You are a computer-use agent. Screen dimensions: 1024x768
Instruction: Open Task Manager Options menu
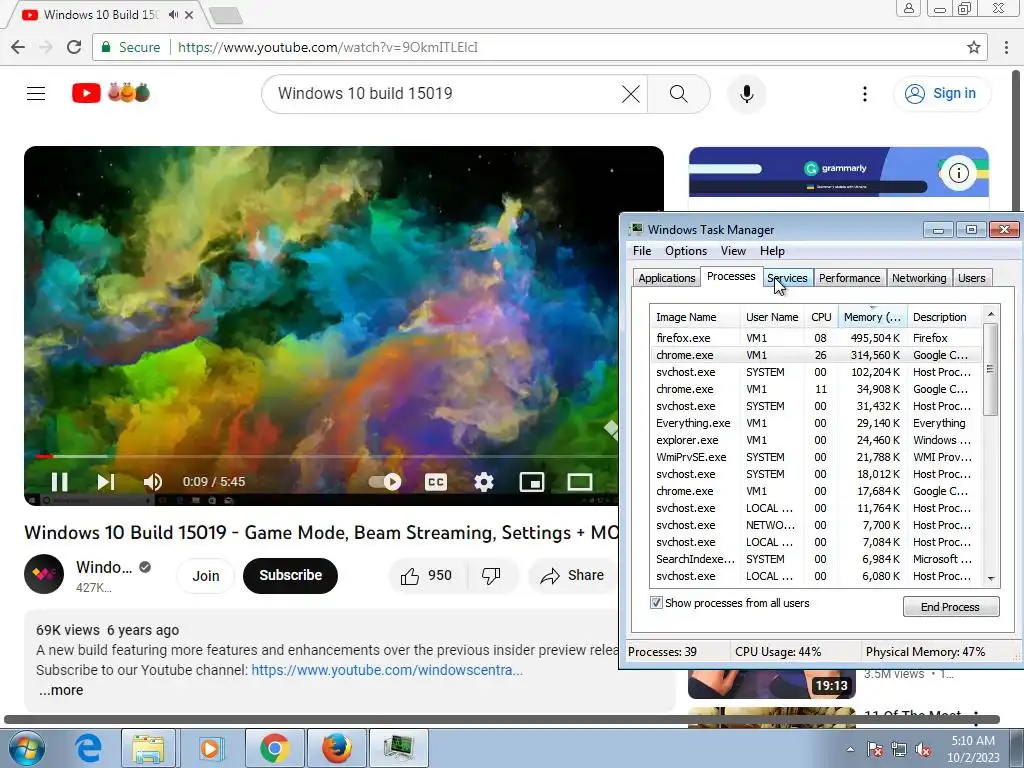coord(686,251)
